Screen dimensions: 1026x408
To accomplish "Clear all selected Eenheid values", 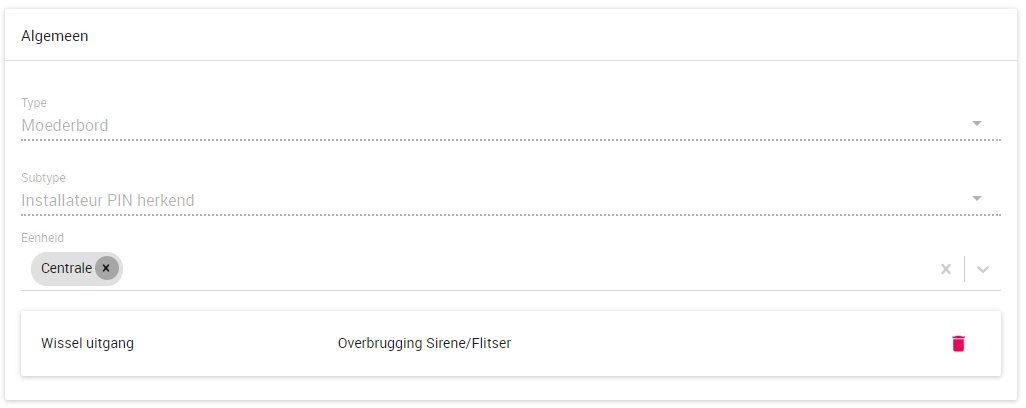I will (x=945, y=269).
